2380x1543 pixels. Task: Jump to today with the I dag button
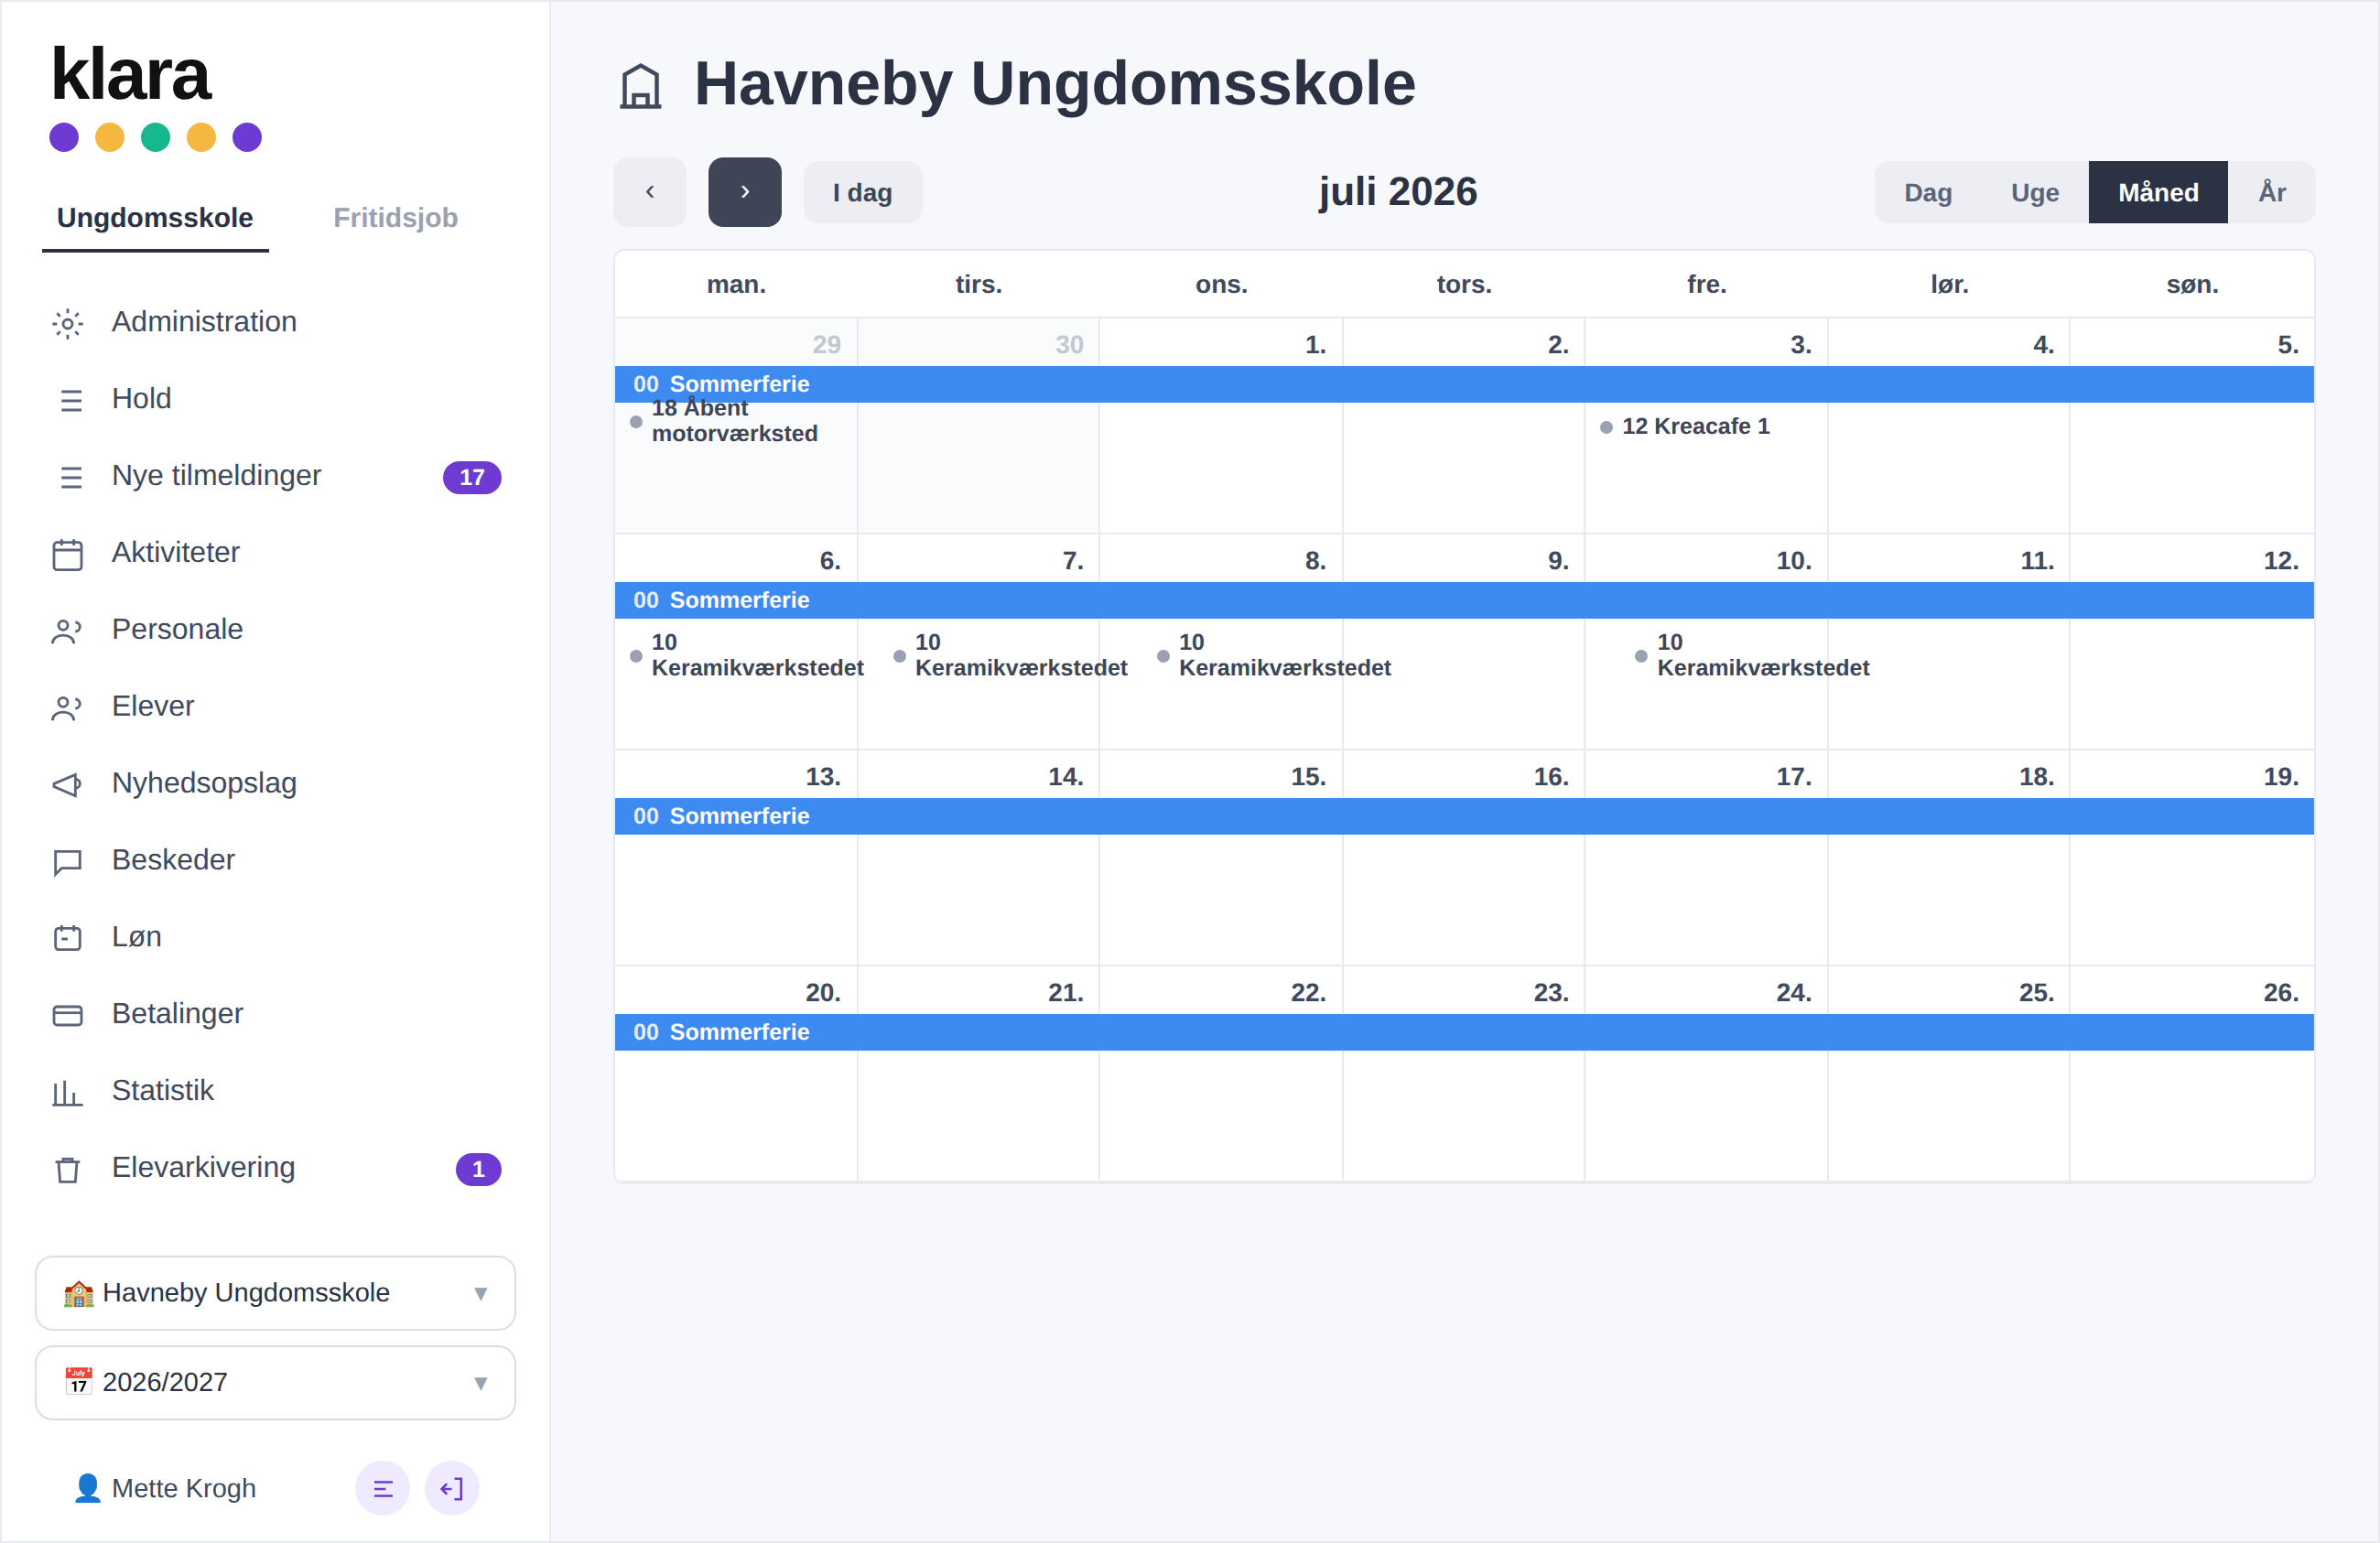coord(862,192)
